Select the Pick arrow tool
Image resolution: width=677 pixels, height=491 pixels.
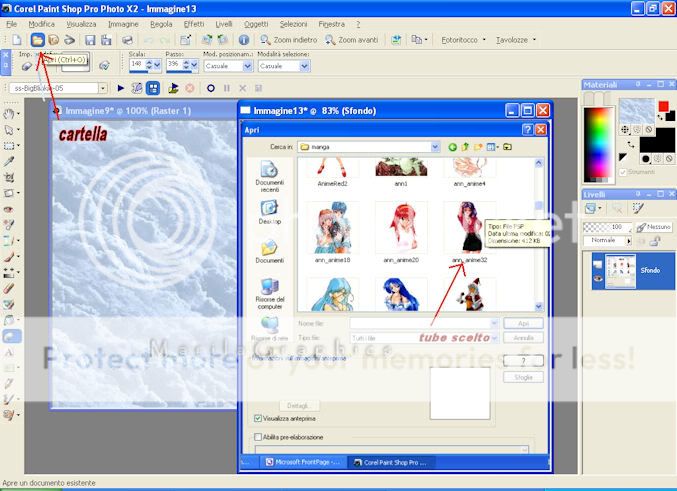[x=9, y=130]
